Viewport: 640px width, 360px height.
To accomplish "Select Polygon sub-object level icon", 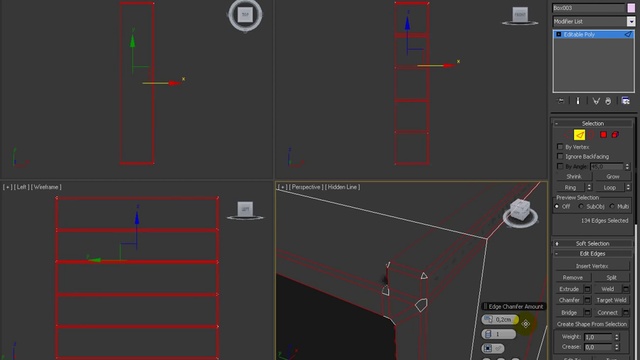I will coord(603,135).
